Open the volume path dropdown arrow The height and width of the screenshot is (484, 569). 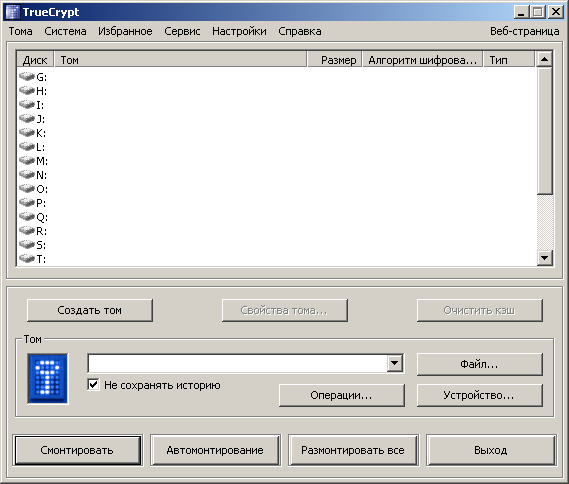tap(395, 363)
